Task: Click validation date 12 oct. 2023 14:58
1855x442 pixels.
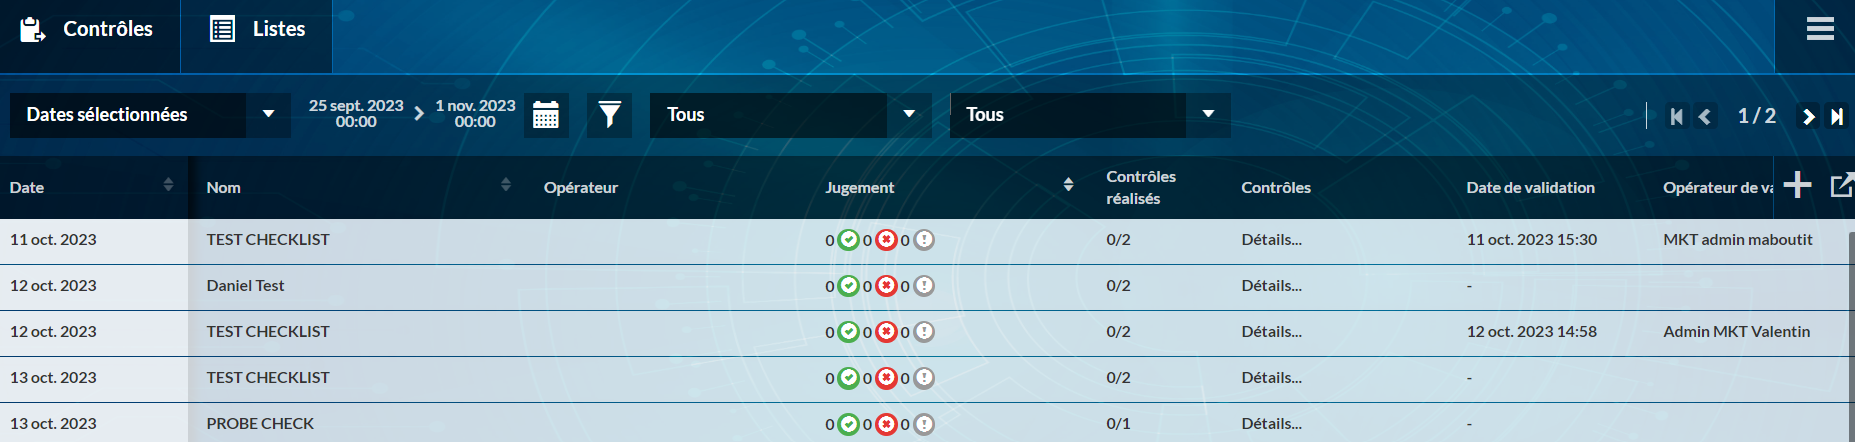Action: [1531, 332]
